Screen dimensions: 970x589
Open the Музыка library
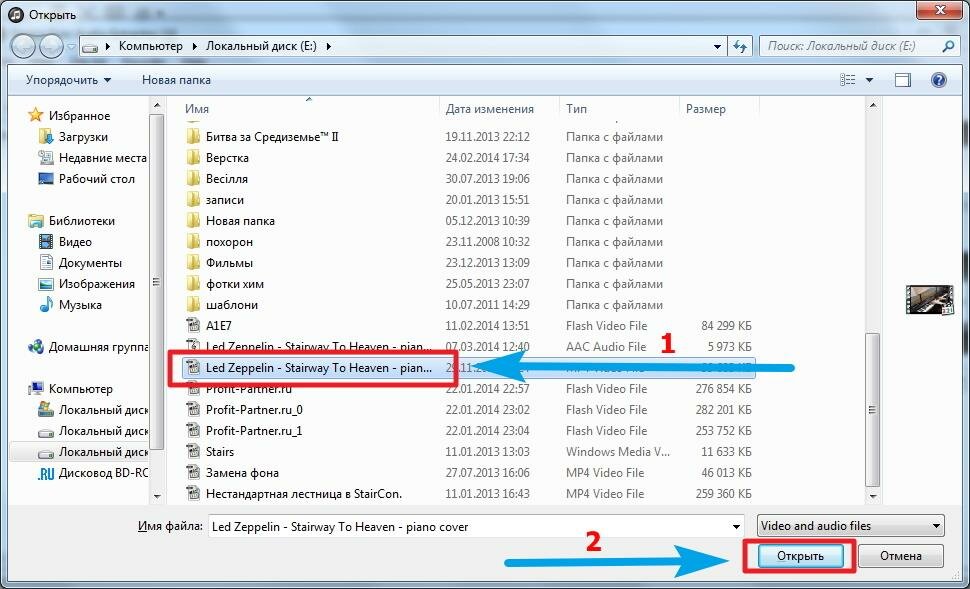[80, 305]
